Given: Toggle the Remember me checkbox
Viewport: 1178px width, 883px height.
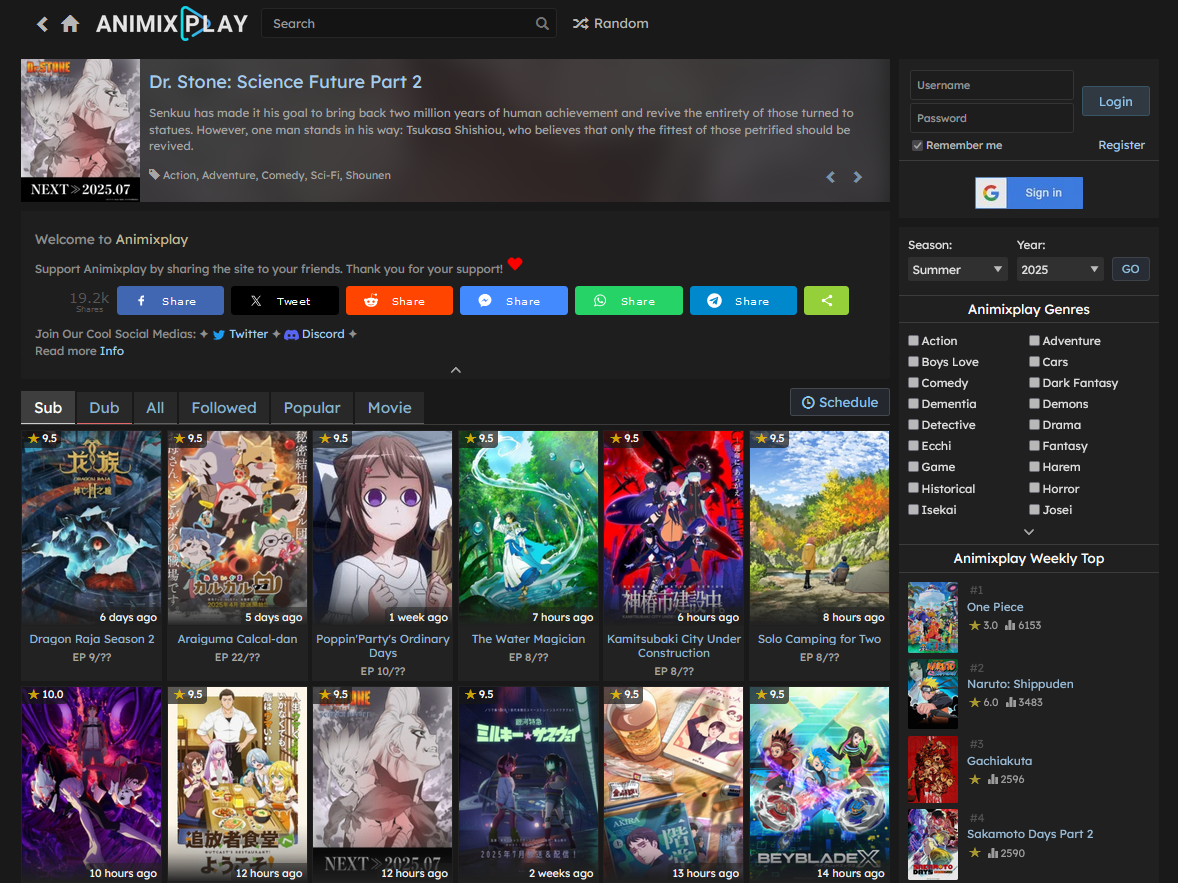Looking at the screenshot, I should pos(917,146).
